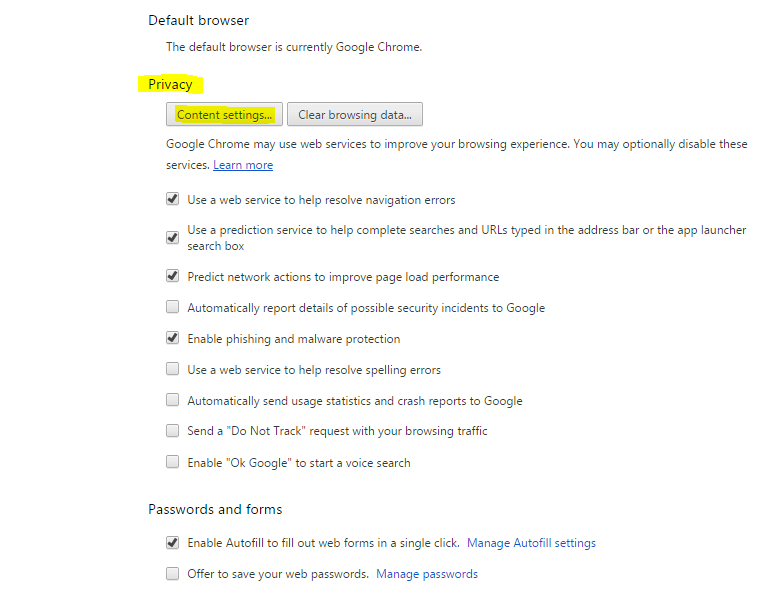Open the Learn more link

[x=243, y=165]
